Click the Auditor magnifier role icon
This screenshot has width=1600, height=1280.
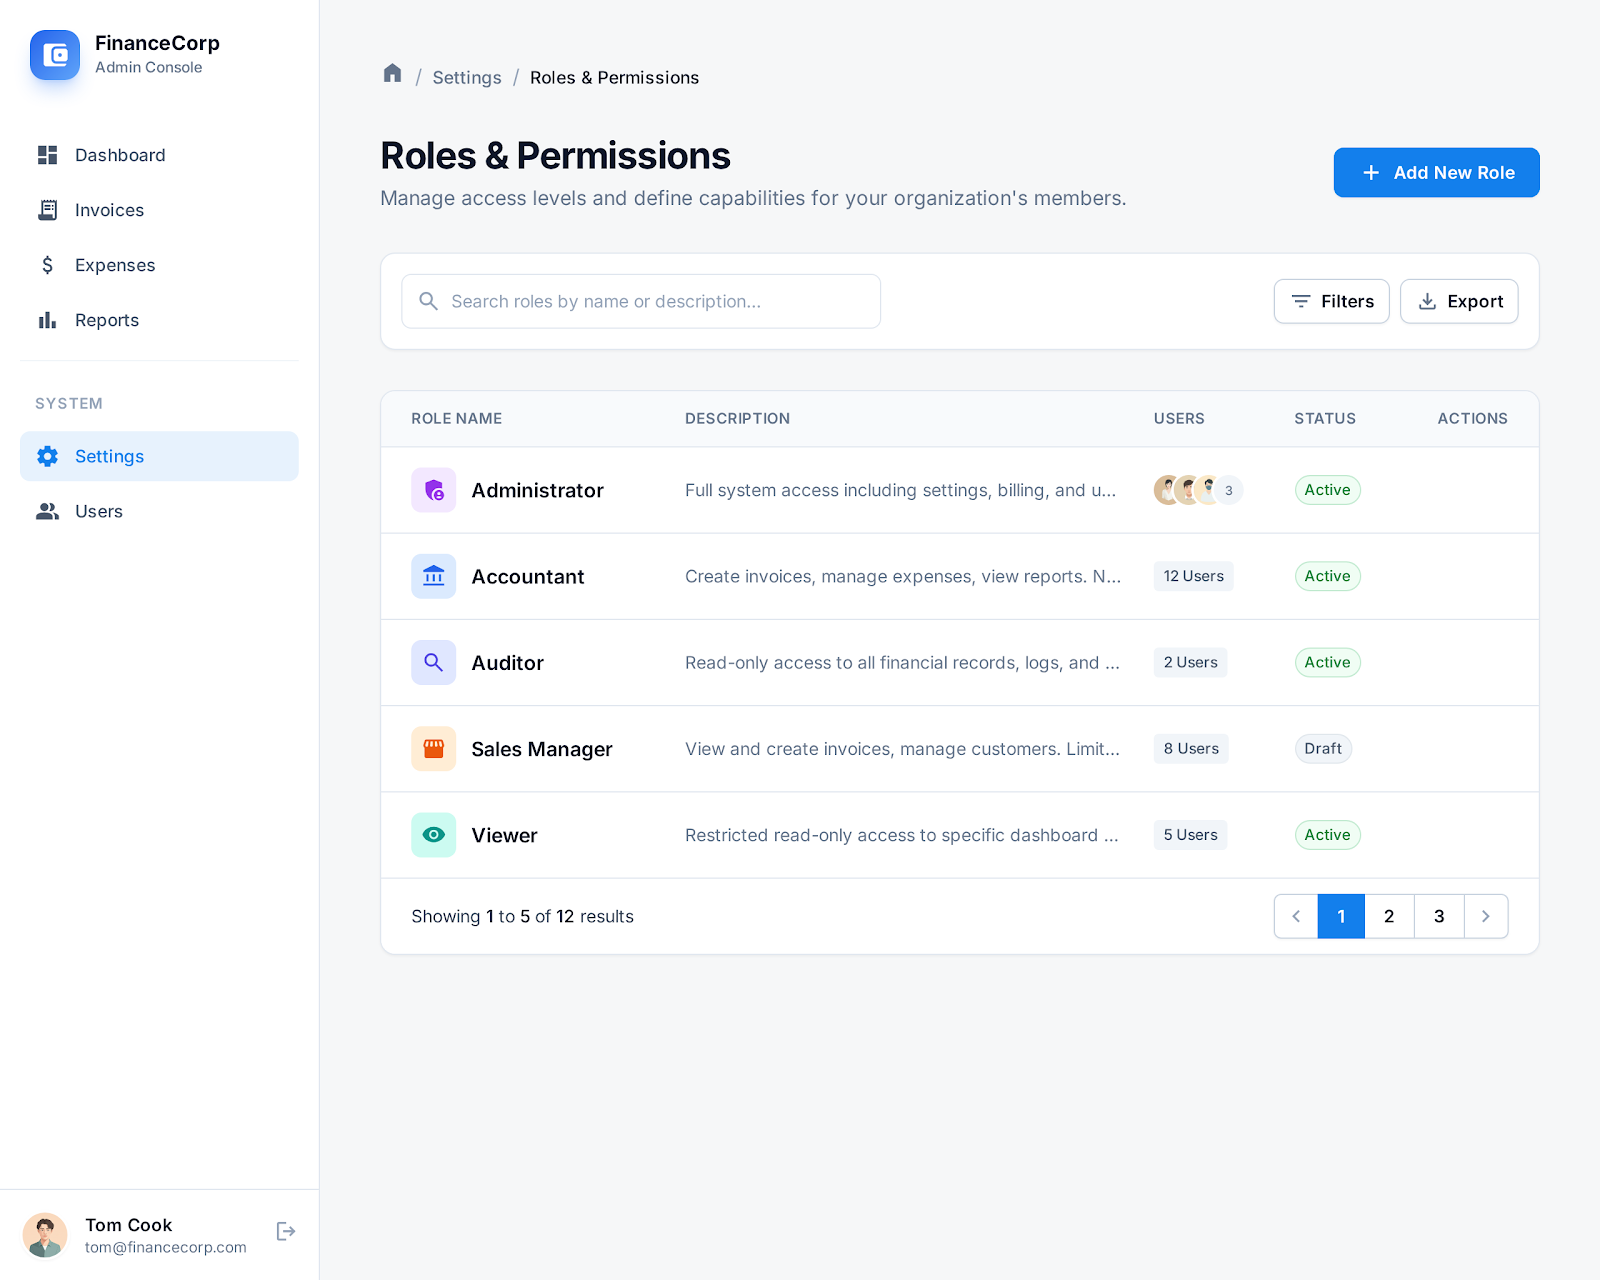[x=433, y=662]
